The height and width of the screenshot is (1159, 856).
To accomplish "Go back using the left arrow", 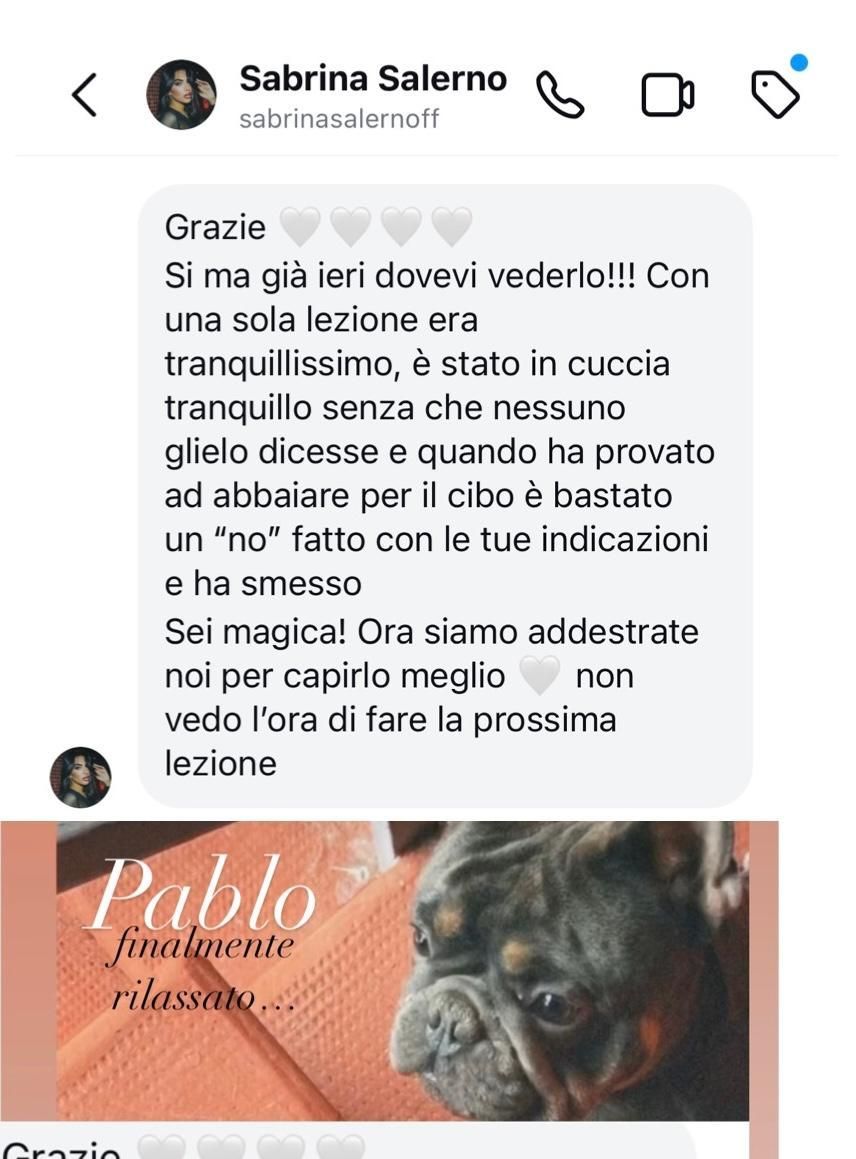I will (x=84, y=95).
